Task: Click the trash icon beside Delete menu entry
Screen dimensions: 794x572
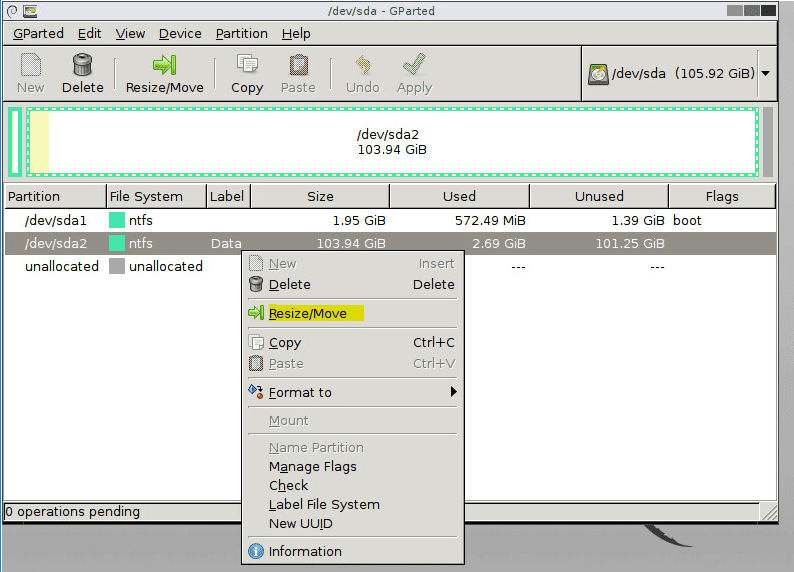Action: coord(256,284)
